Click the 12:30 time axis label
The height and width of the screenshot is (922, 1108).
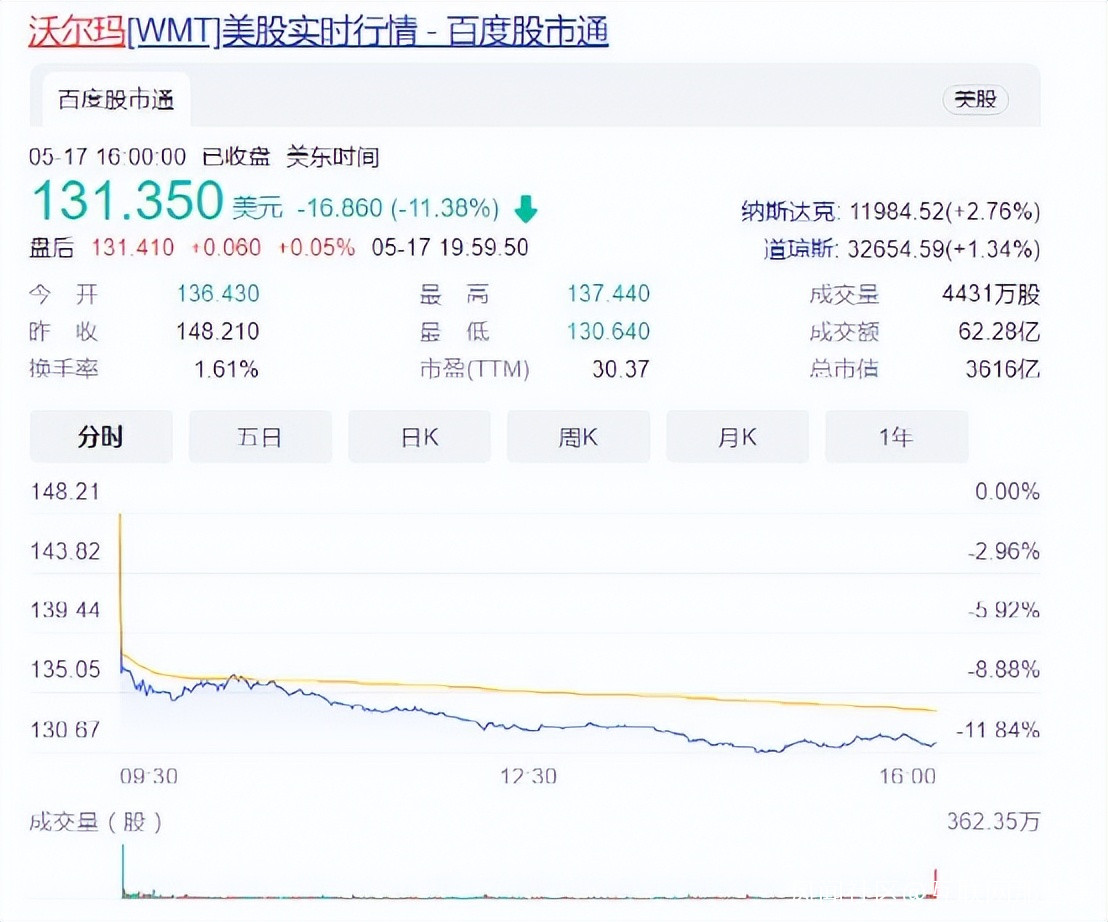point(529,776)
